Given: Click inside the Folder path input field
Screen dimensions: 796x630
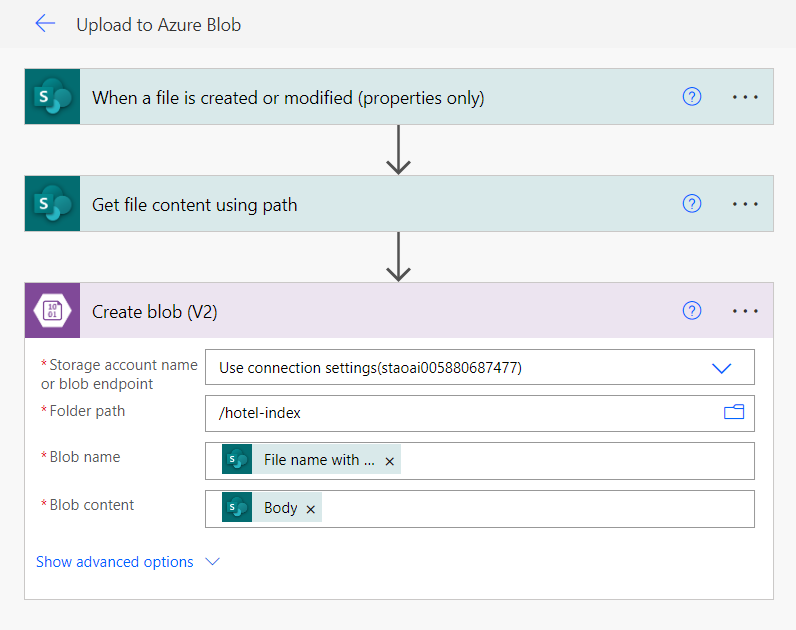Looking at the screenshot, I should click(460, 413).
